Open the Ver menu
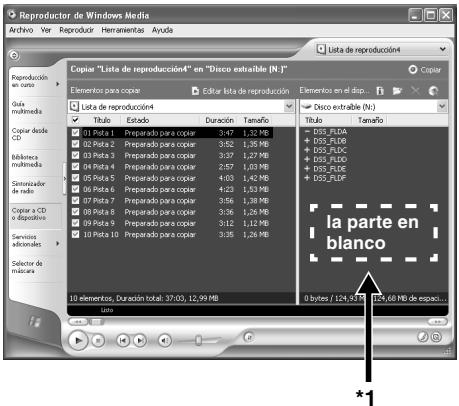459x406 pixels. pyautogui.click(x=46, y=30)
